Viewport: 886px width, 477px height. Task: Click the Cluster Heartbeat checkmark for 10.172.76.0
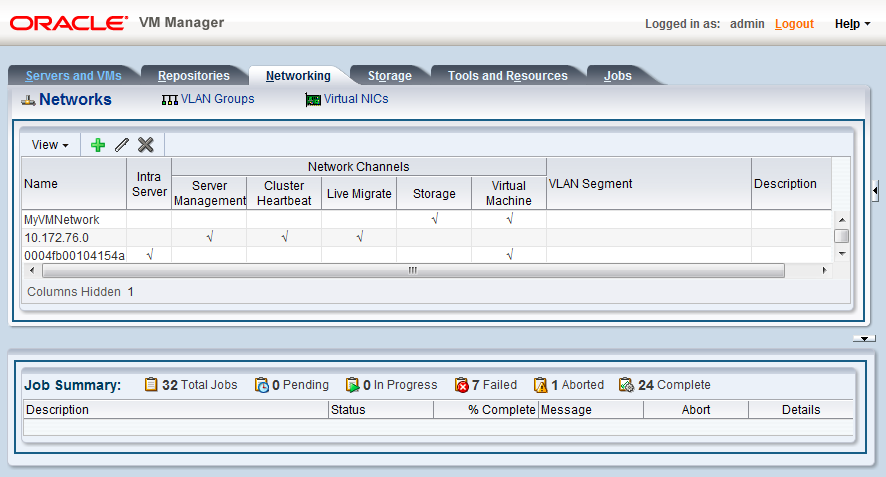pos(285,237)
